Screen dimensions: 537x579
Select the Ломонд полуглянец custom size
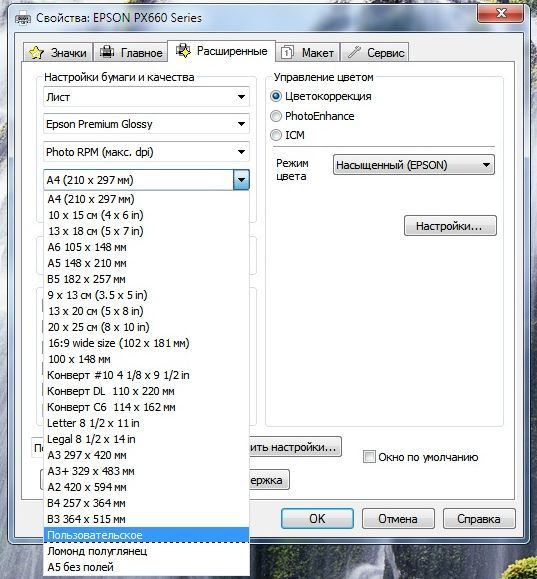click(x=146, y=551)
